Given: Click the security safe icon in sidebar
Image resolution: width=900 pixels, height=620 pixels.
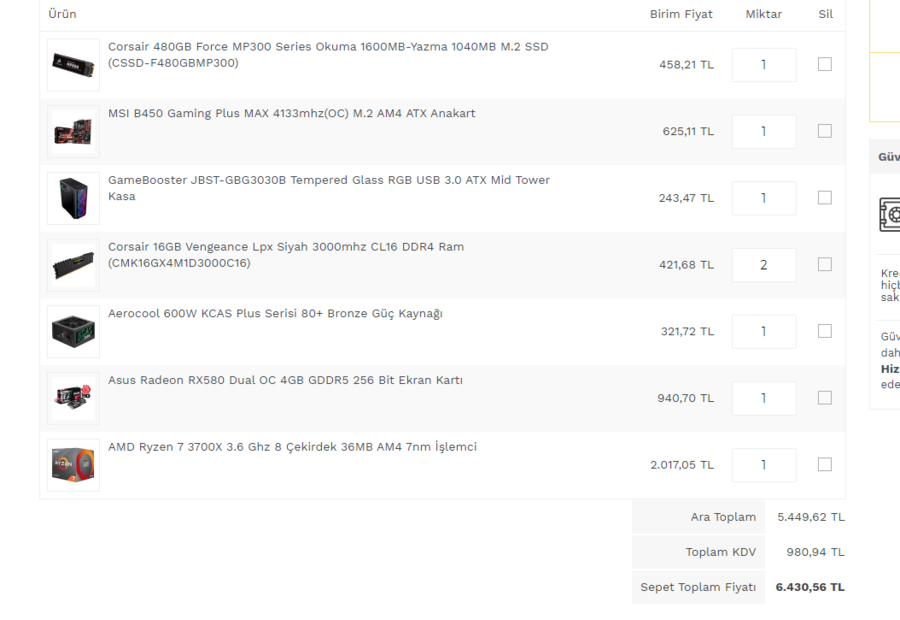Looking at the screenshot, I should point(890,214).
